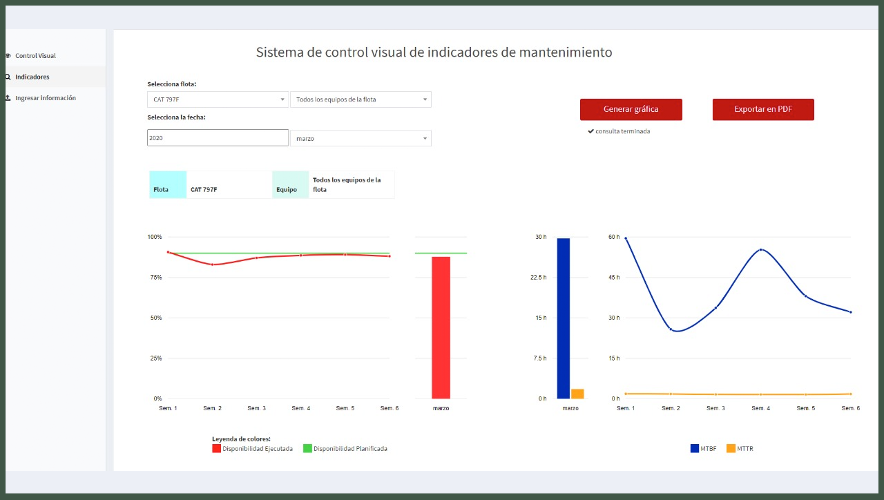Screen dimensions: 884x500
Task: Click the red Disponibilidad Ejecutada legend swatch
Action: tap(216, 449)
